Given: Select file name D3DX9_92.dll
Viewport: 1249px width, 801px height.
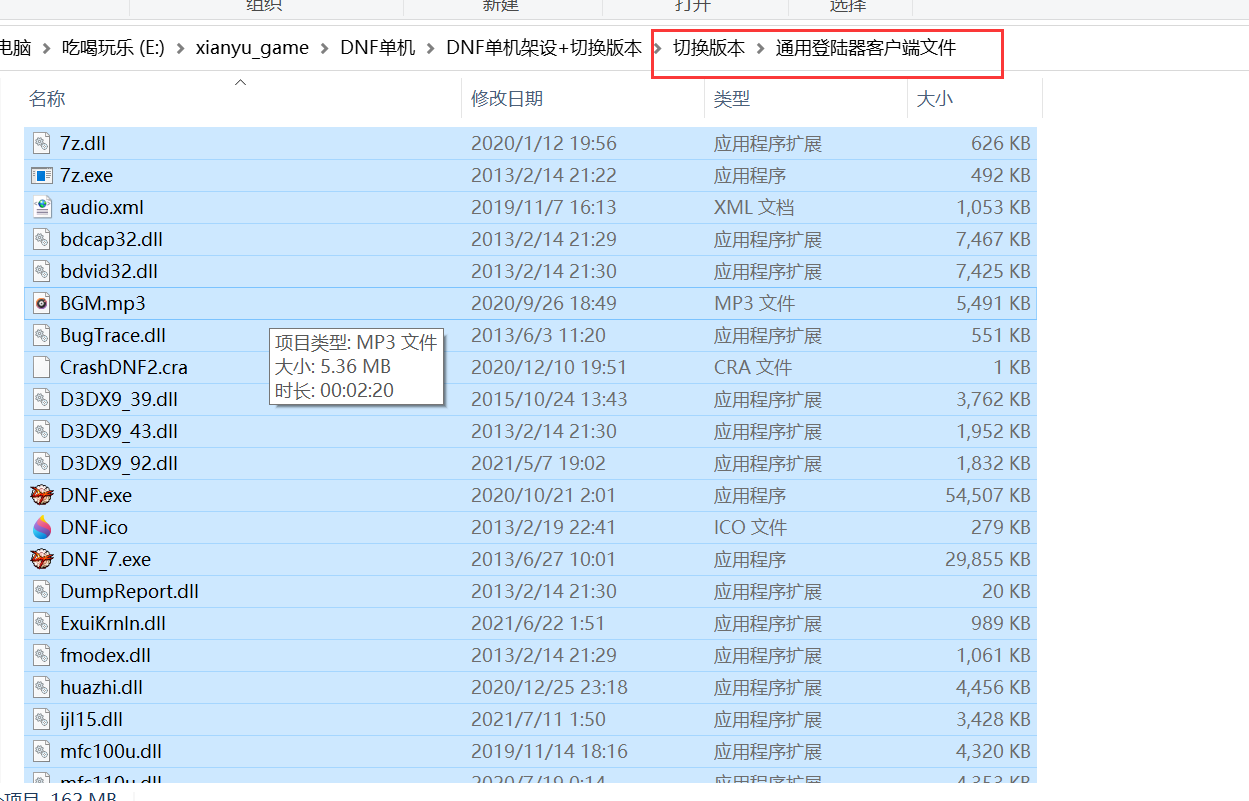Looking at the screenshot, I should point(119,463).
